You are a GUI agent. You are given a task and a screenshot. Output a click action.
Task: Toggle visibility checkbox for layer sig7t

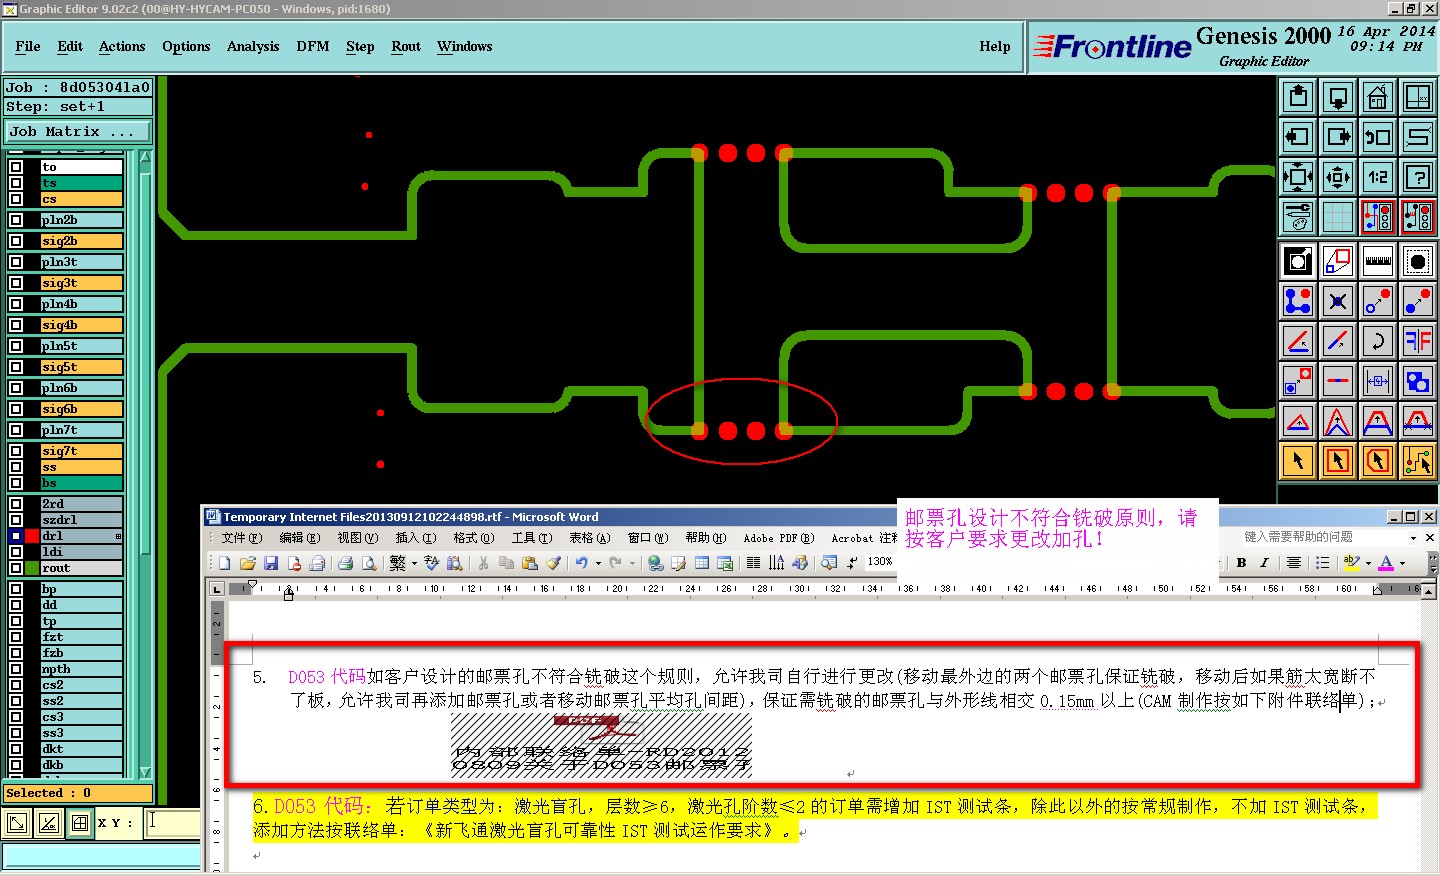coord(16,451)
